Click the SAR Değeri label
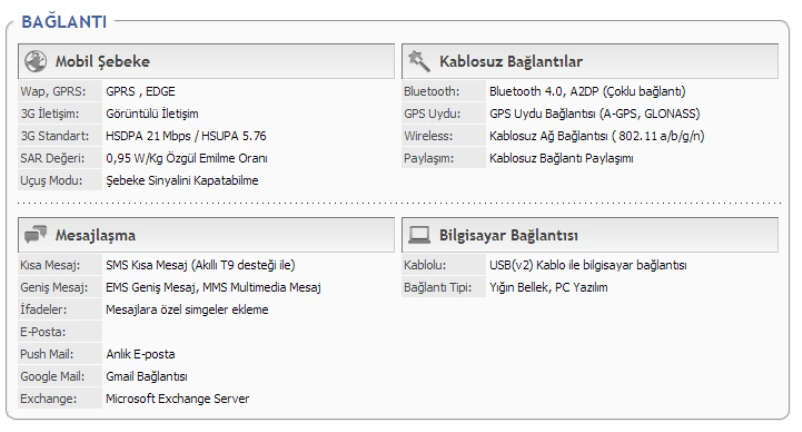The image size is (802, 432). click(48, 158)
